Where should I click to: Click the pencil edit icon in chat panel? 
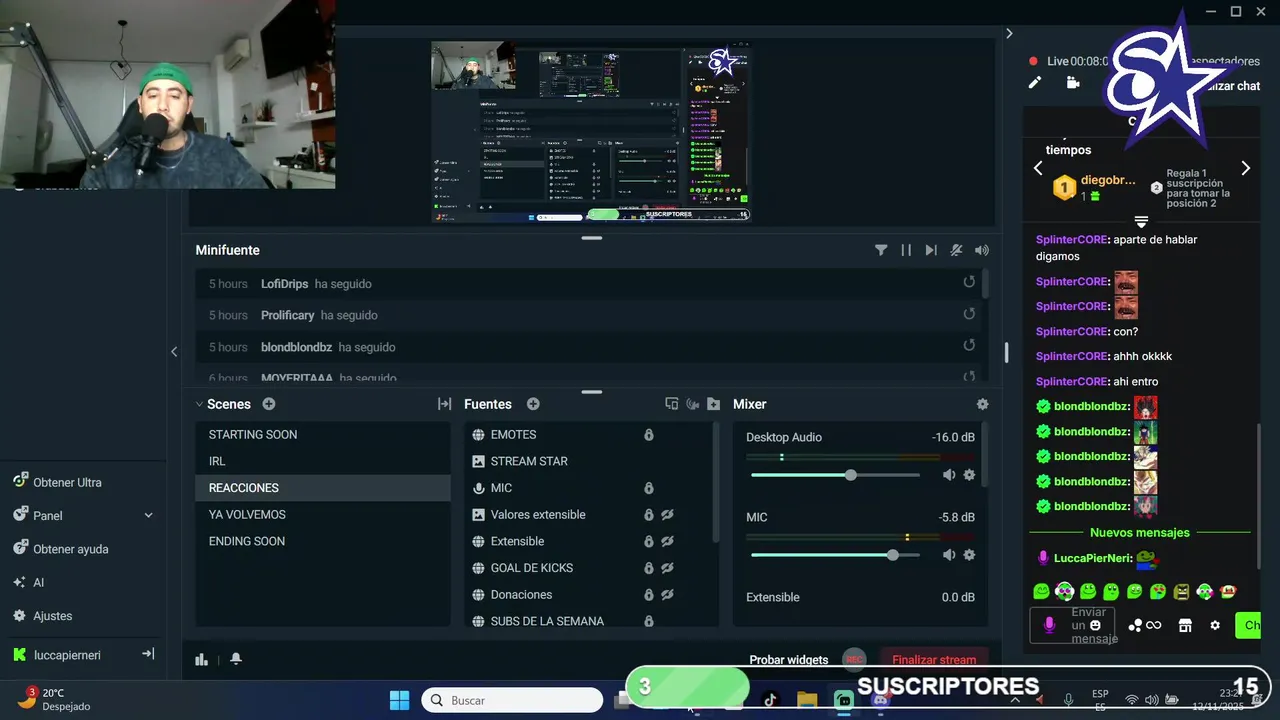tap(1035, 83)
